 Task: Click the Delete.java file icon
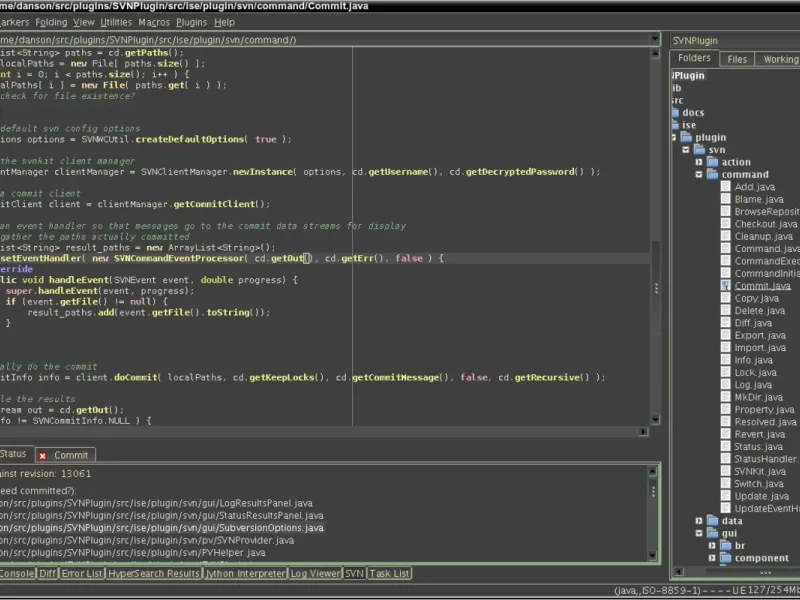(726, 310)
